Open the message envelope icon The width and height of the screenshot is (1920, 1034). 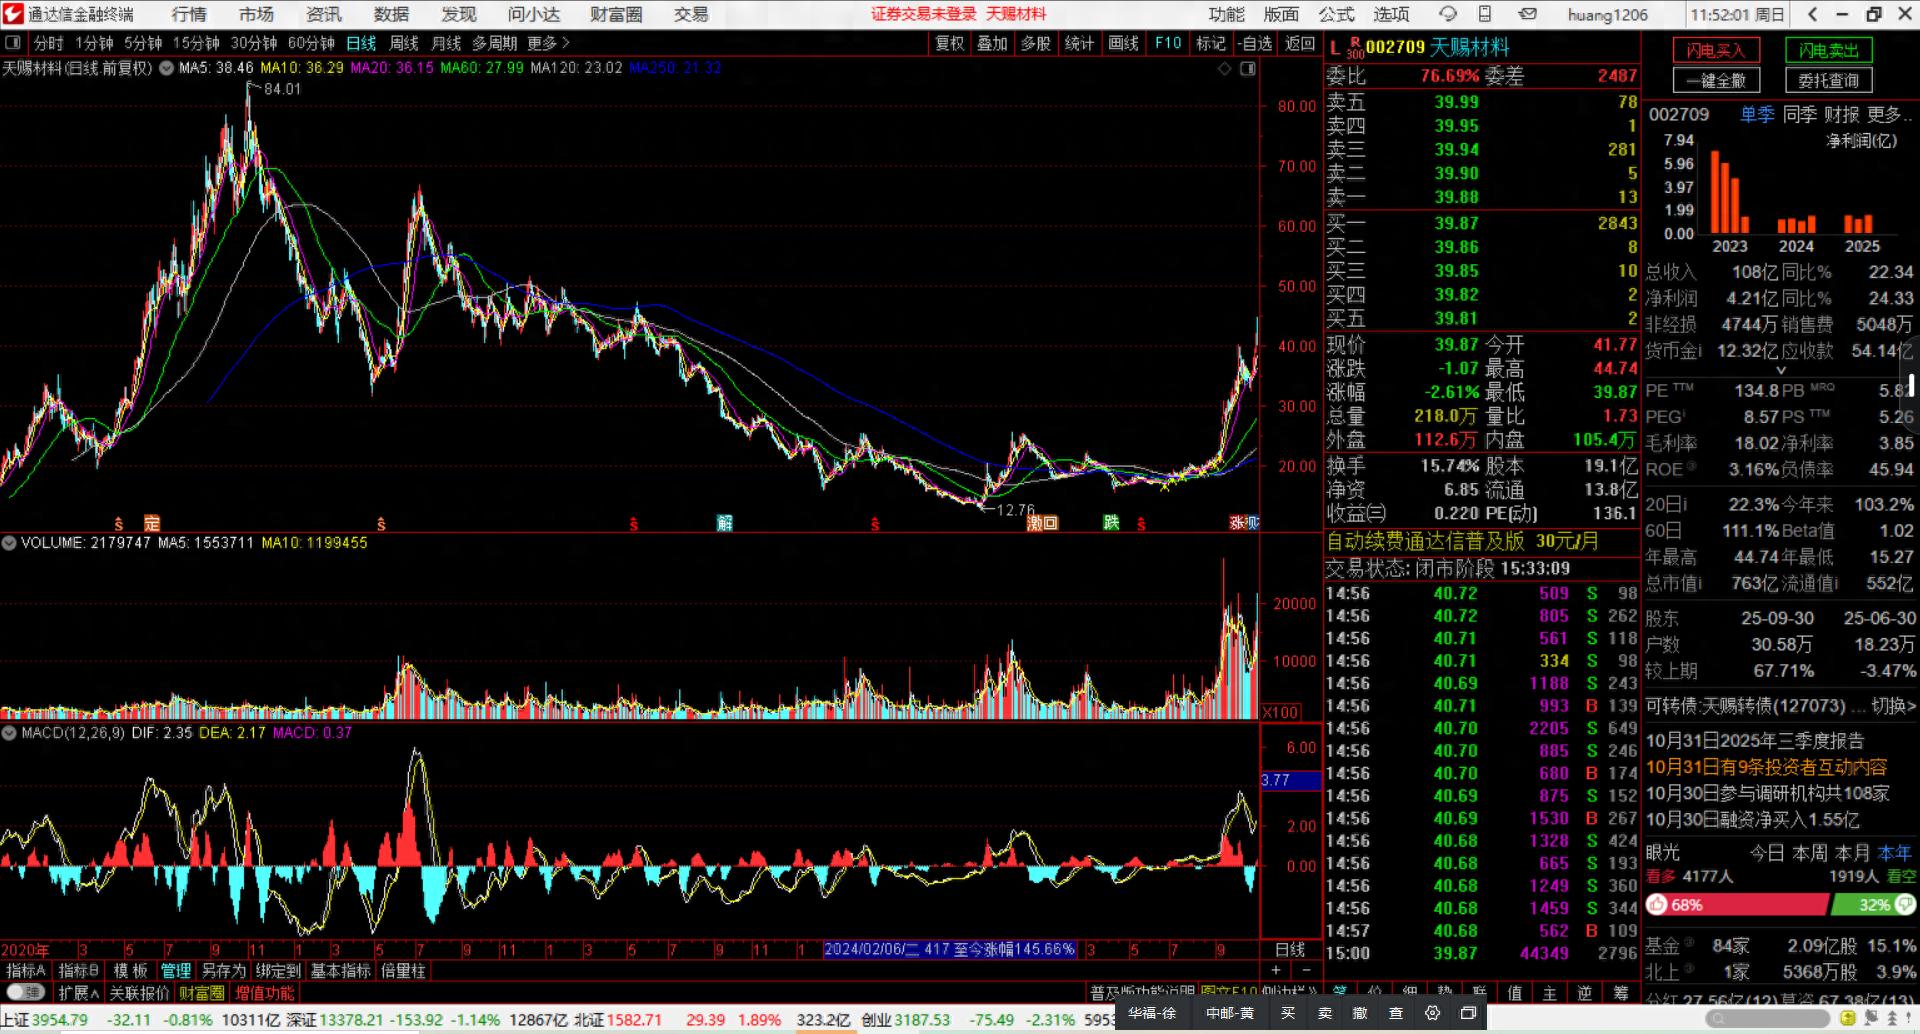tap(1527, 14)
